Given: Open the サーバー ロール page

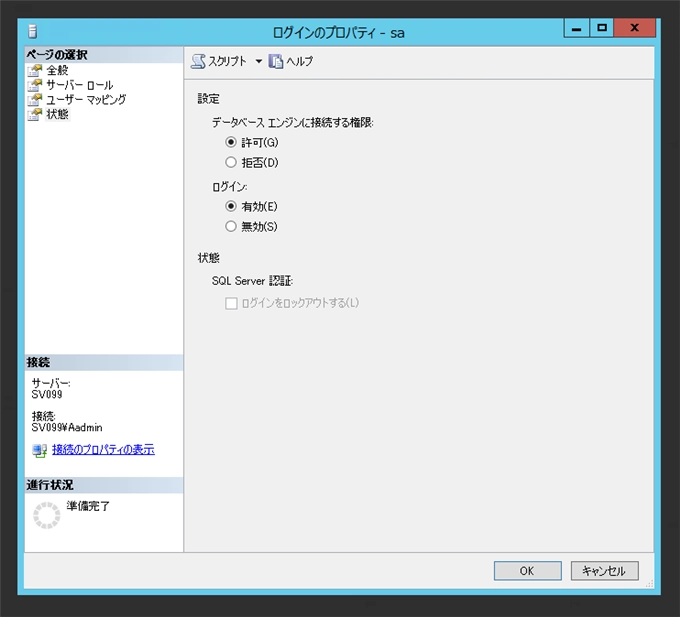Looking at the screenshot, I should [x=80, y=85].
